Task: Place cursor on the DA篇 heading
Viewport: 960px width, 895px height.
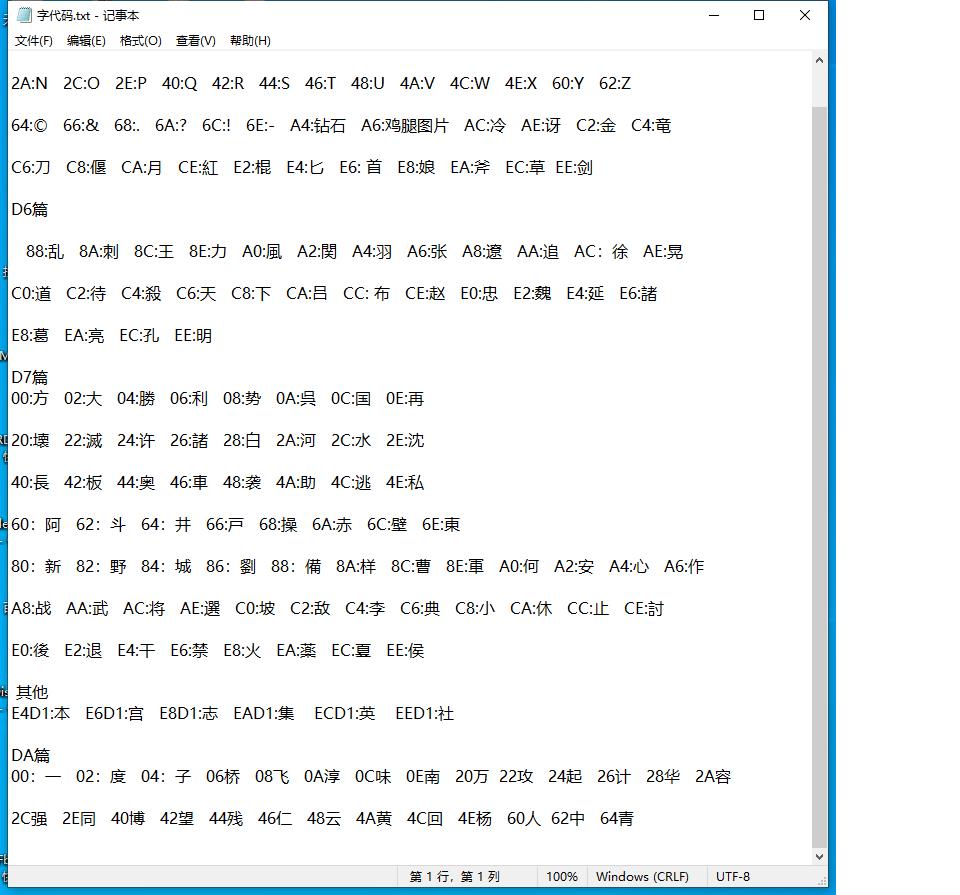Action: click(30, 756)
